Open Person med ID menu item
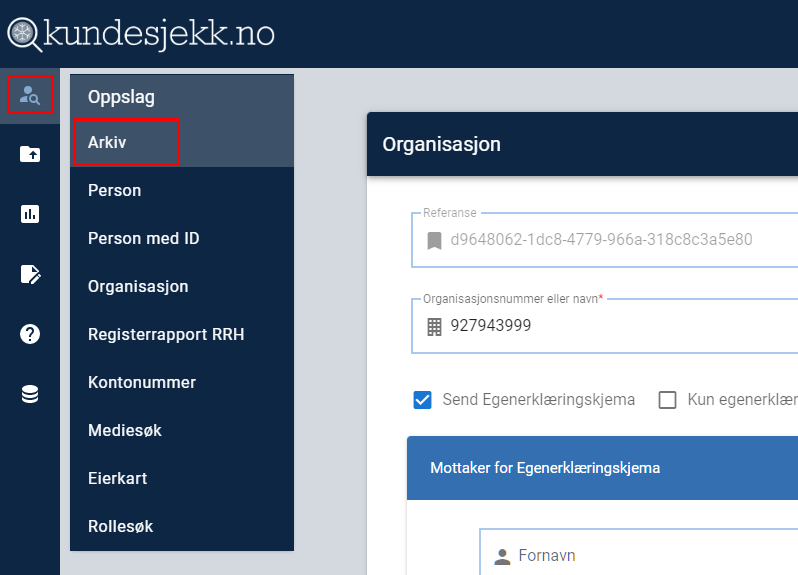Screen dimensions: 798x575 coord(182,238)
